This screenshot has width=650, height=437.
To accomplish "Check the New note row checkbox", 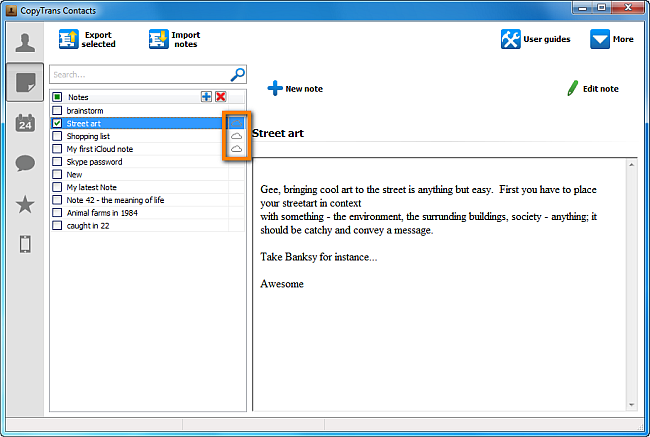I will click(x=57, y=174).
